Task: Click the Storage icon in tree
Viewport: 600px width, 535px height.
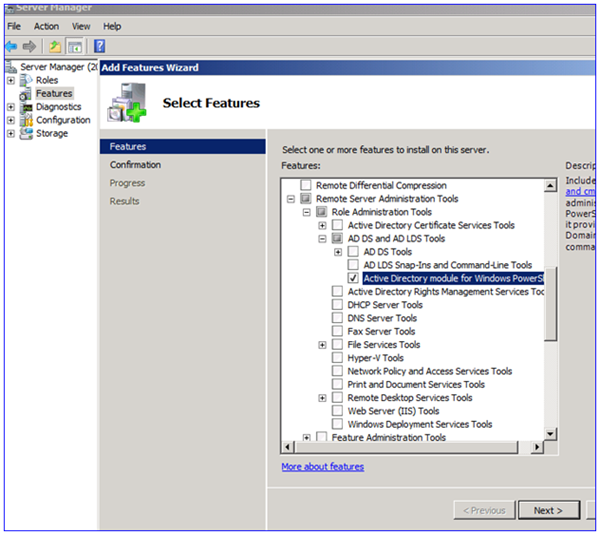Action: pos(26,134)
